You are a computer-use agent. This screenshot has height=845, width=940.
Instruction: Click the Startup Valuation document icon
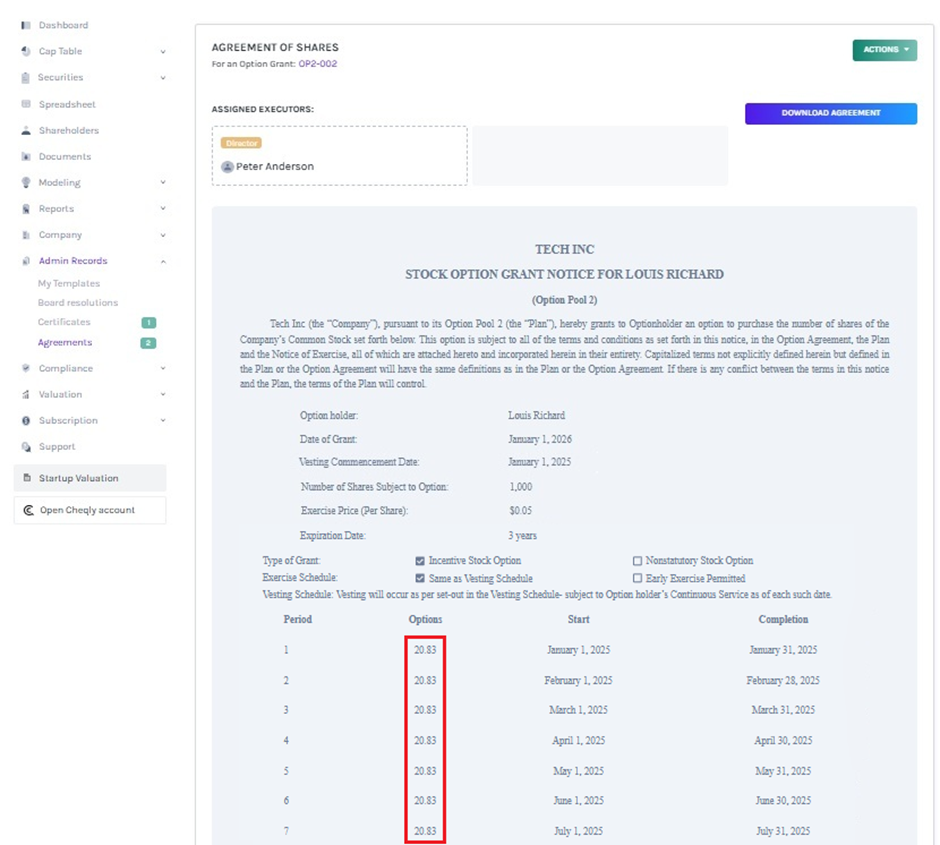coord(27,478)
